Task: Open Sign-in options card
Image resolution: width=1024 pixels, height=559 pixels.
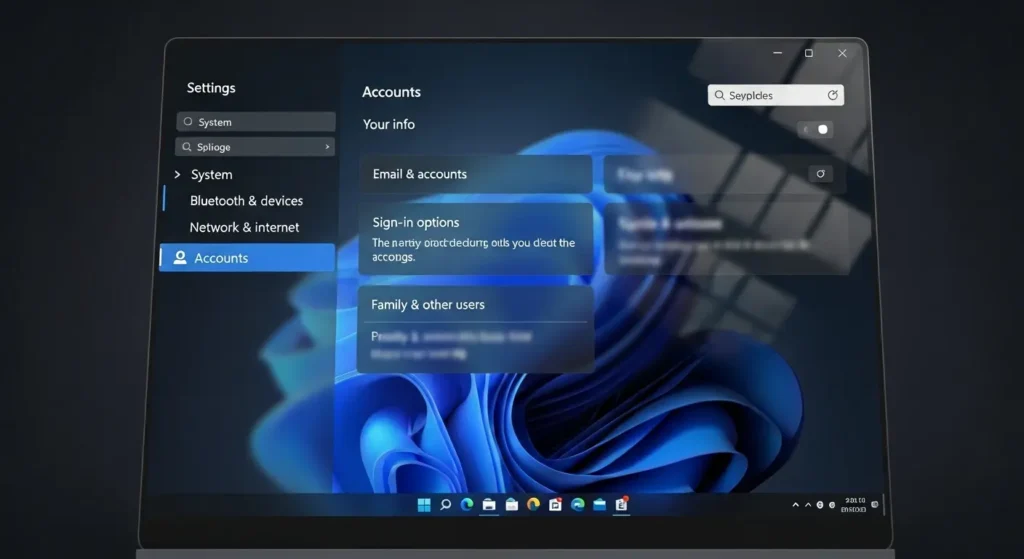Action: coord(475,238)
